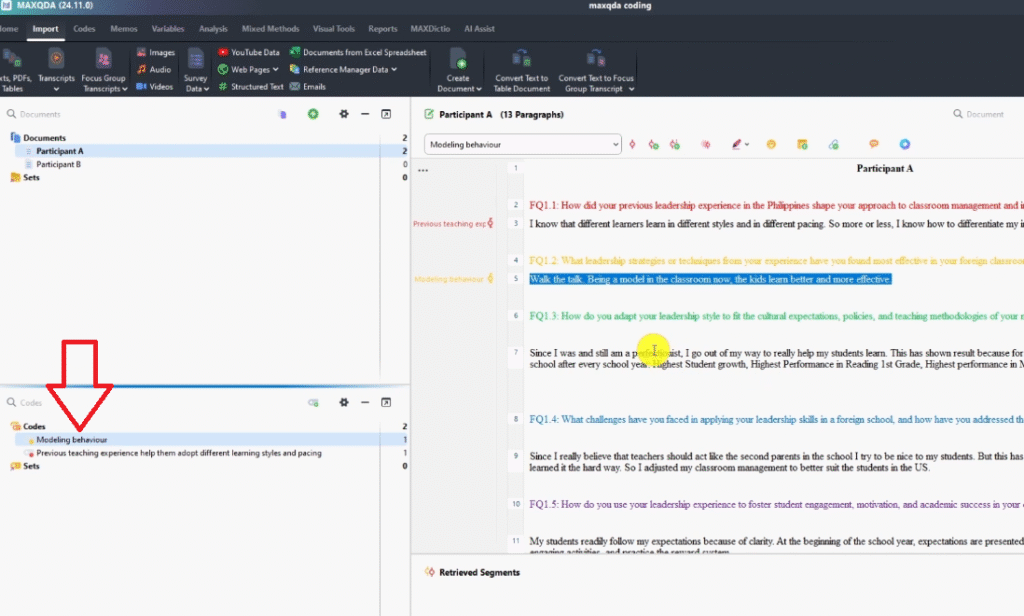Switch to the Codes ribbon tab
Screen dimensions: 1024x616
click(84, 29)
